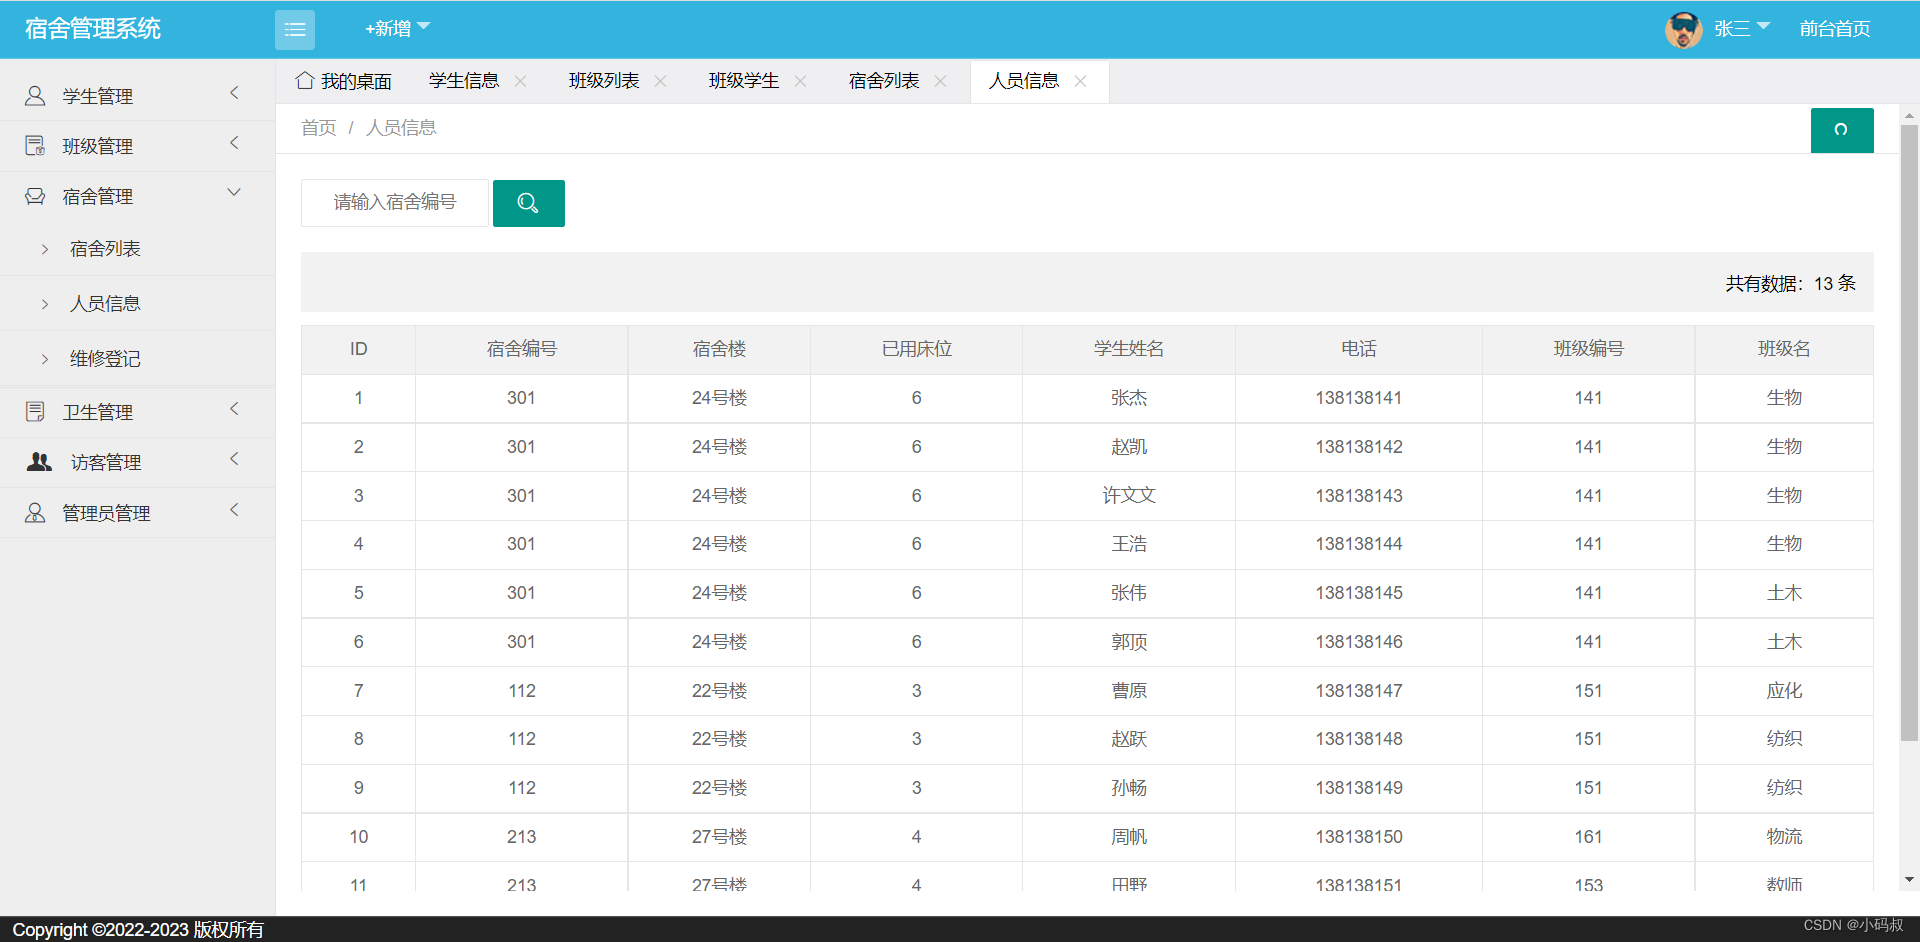Click the home icon on 我的桌面 tab
The width and height of the screenshot is (1920, 942).
305,80
